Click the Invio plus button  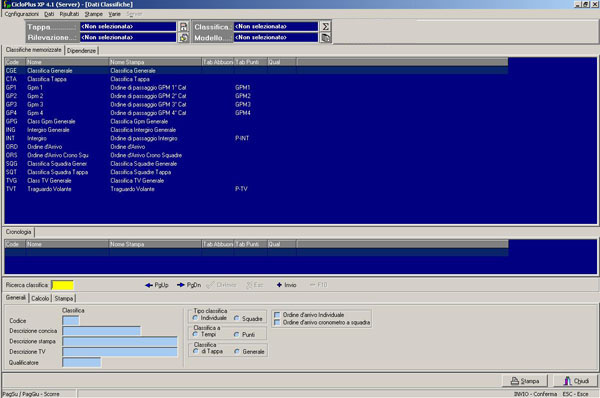pyautogui.click(x=287, y=285)
